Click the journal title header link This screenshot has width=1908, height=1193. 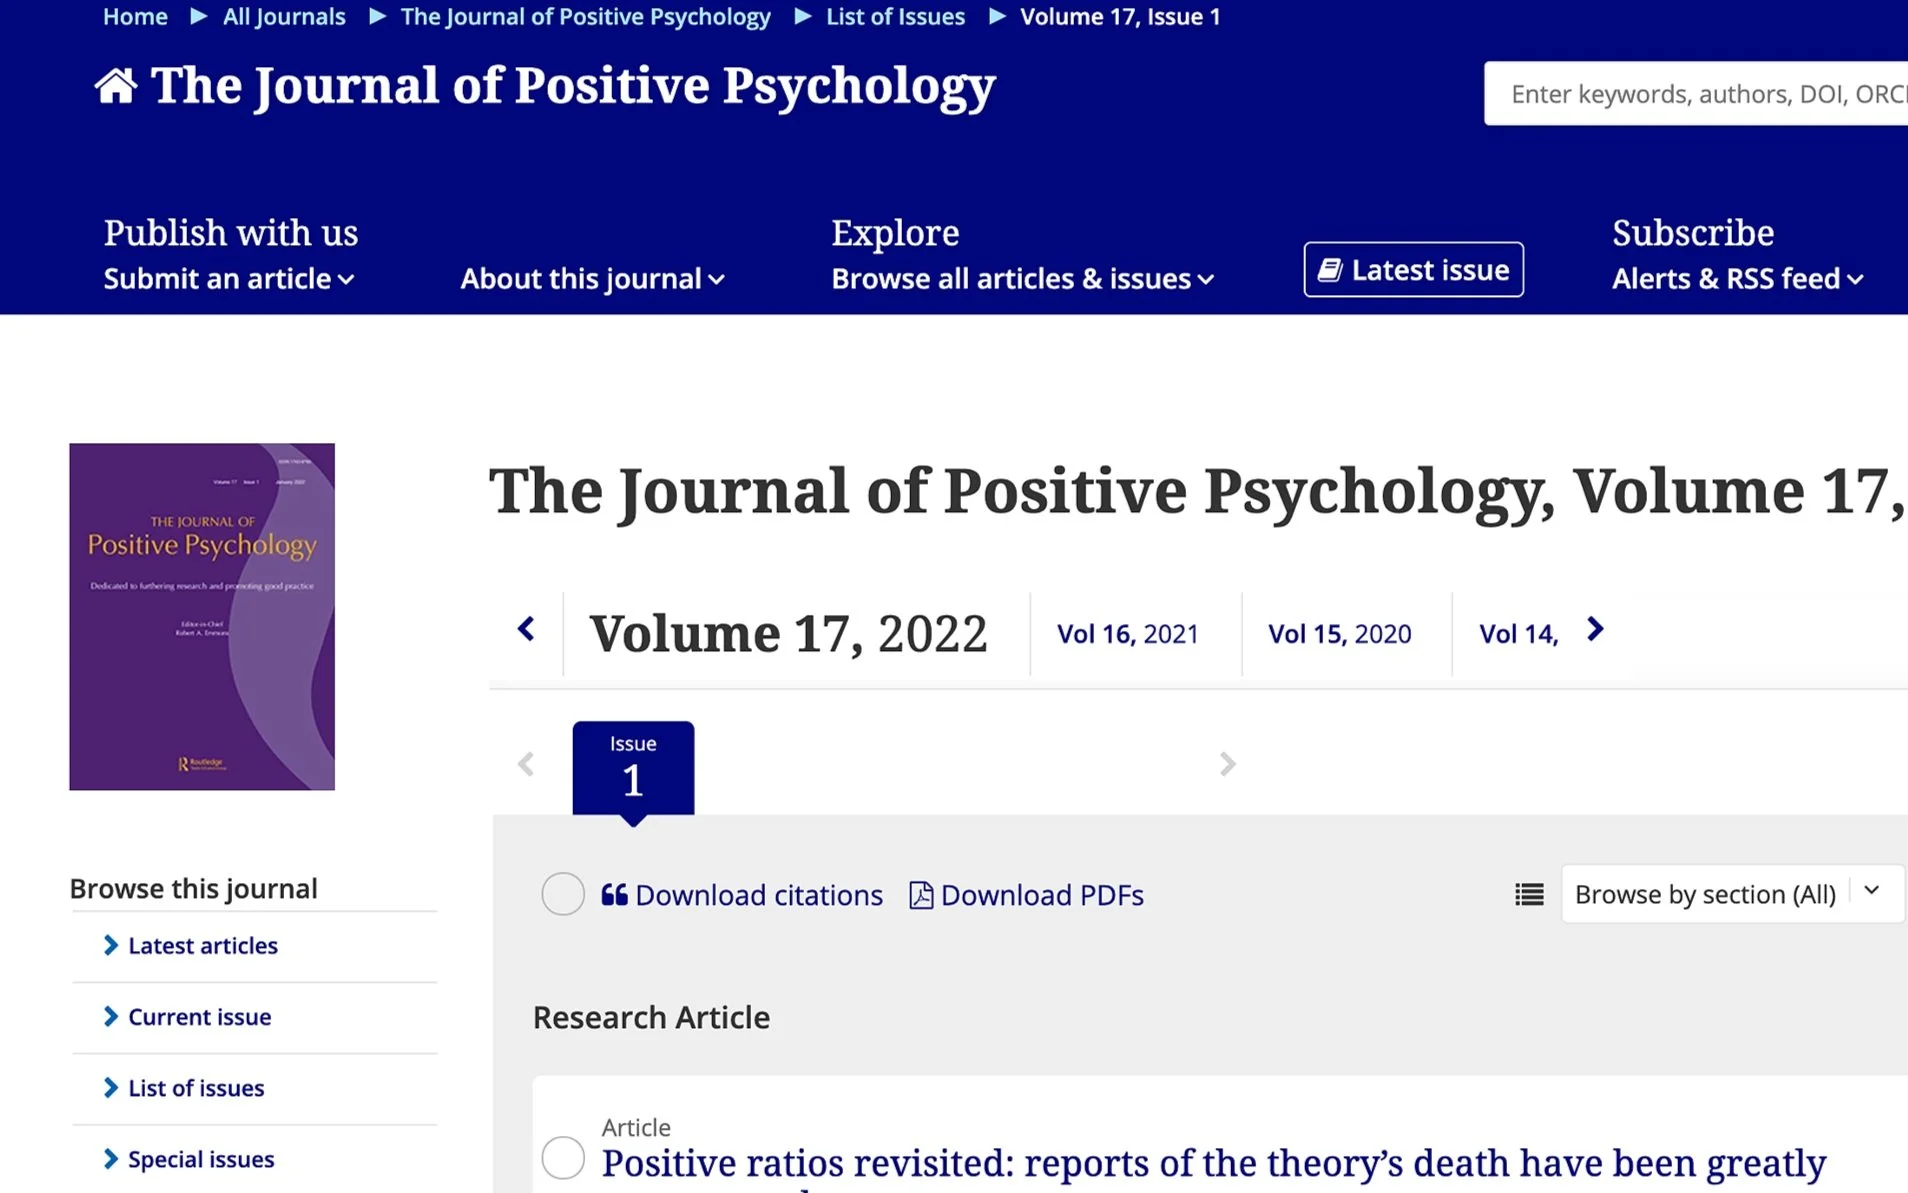point(573,86)
